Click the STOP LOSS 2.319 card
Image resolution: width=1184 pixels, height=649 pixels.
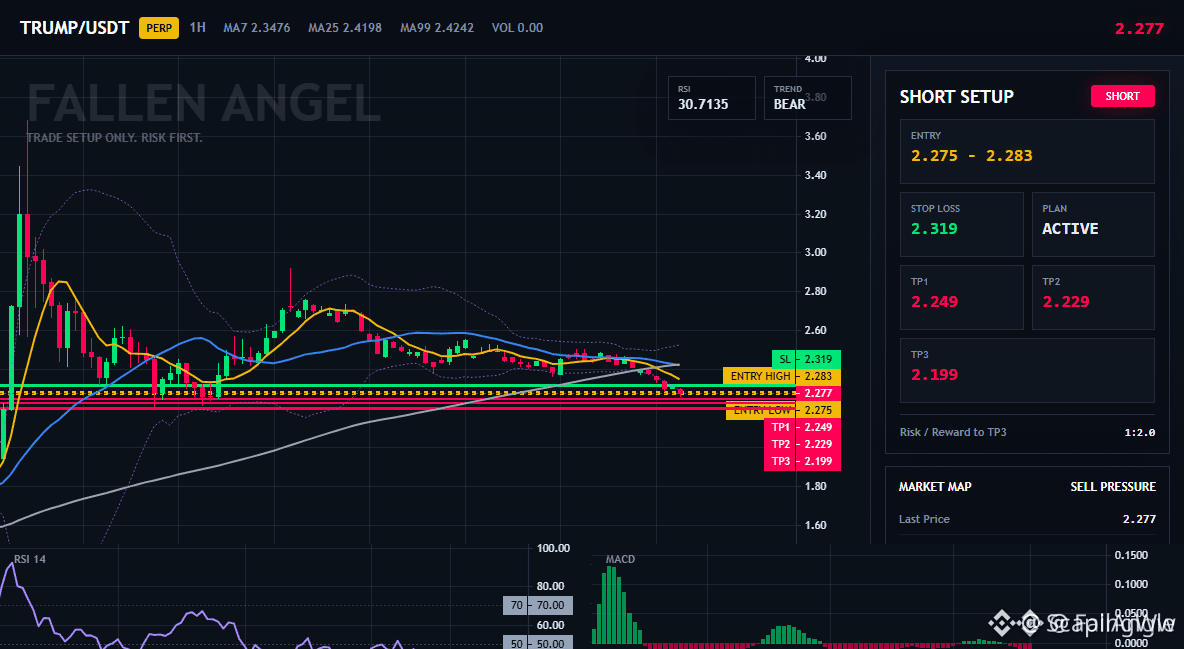click(961, 224)
